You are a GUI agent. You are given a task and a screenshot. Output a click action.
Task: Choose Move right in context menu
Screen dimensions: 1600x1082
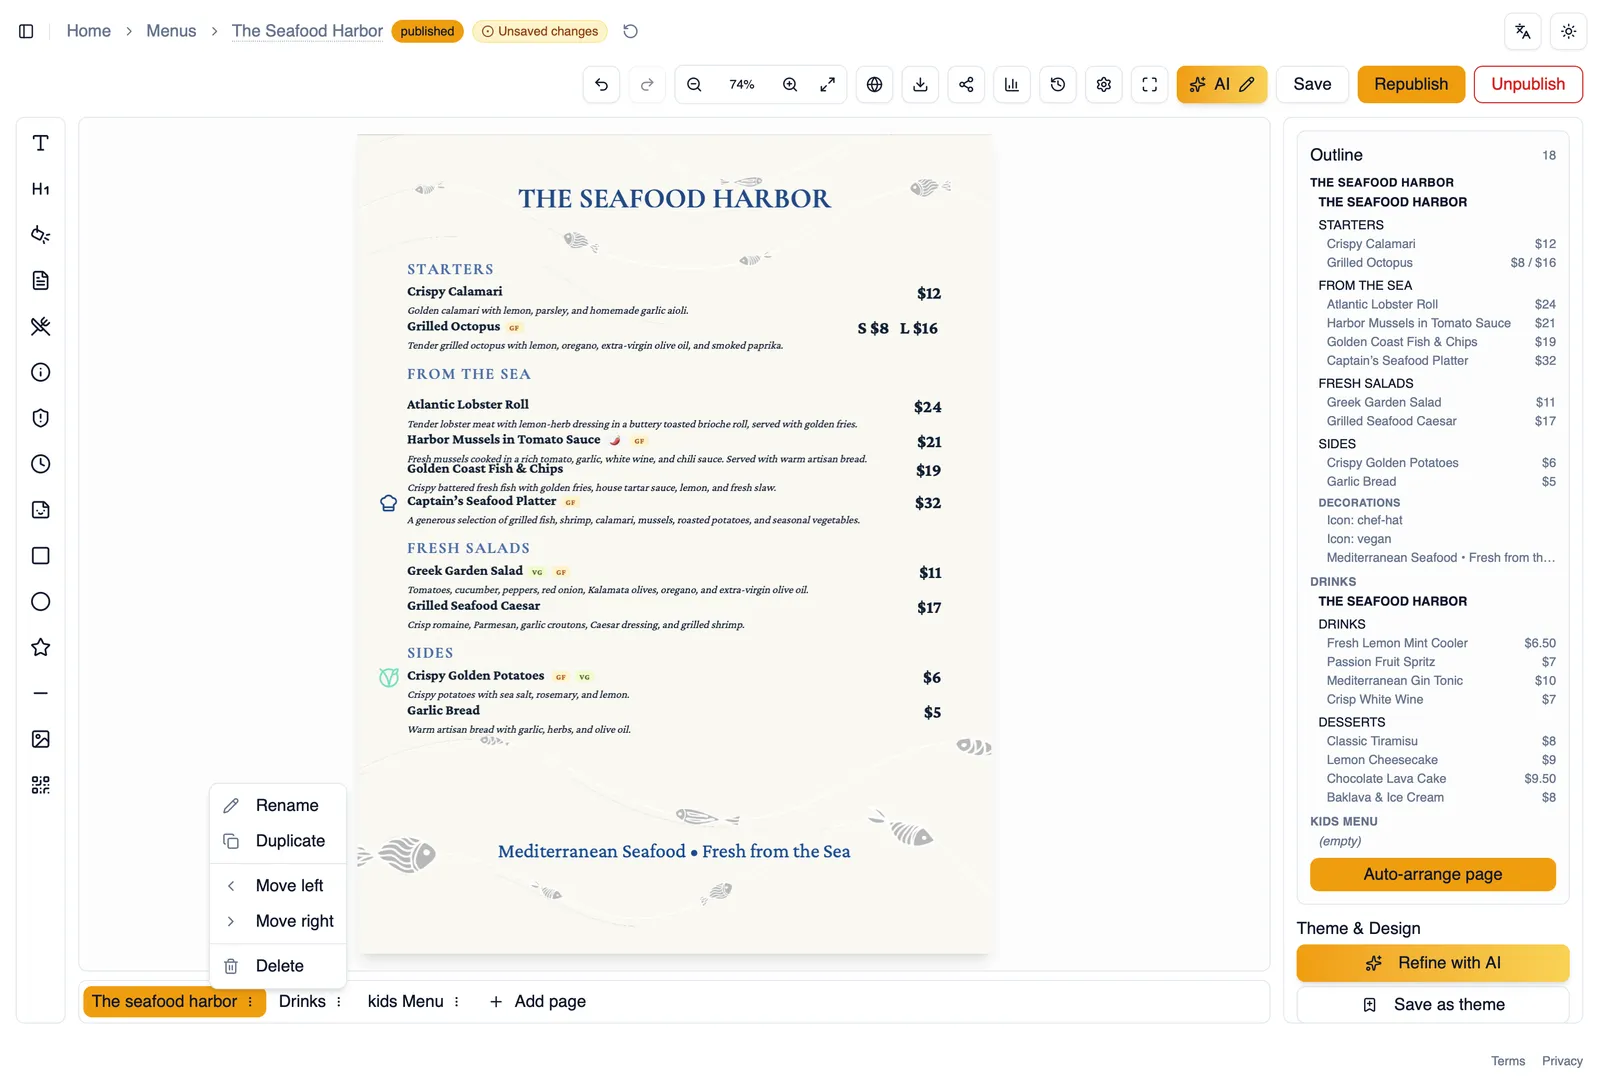click(x=278, y=921)
